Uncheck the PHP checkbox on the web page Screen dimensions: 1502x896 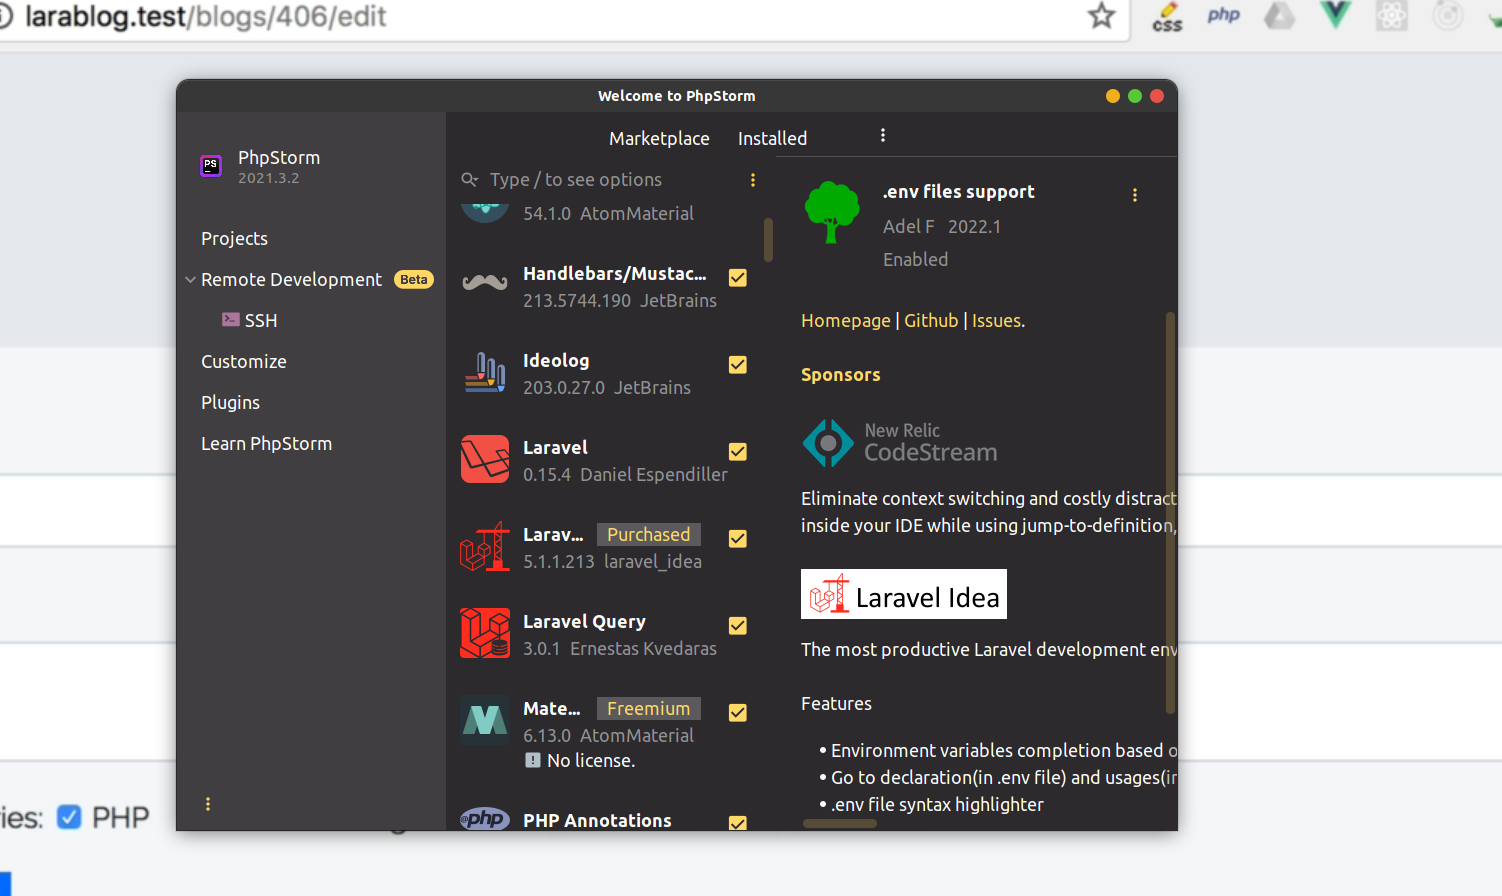69,817
